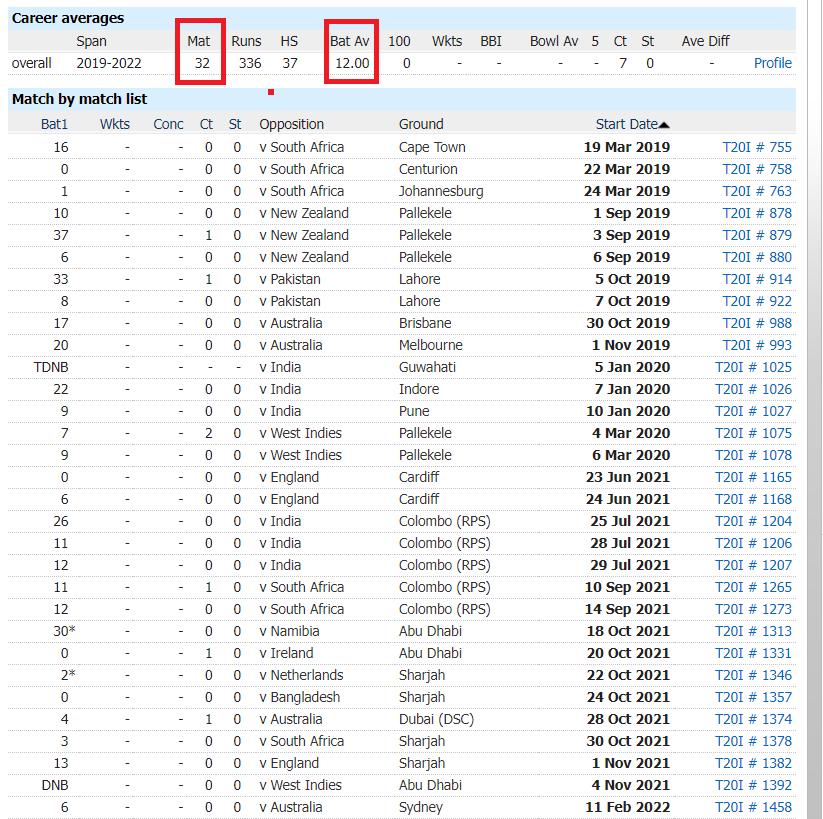Open match link T20I # 1458
The width and height of the screenshot is (823, 819).
(753, 808)
